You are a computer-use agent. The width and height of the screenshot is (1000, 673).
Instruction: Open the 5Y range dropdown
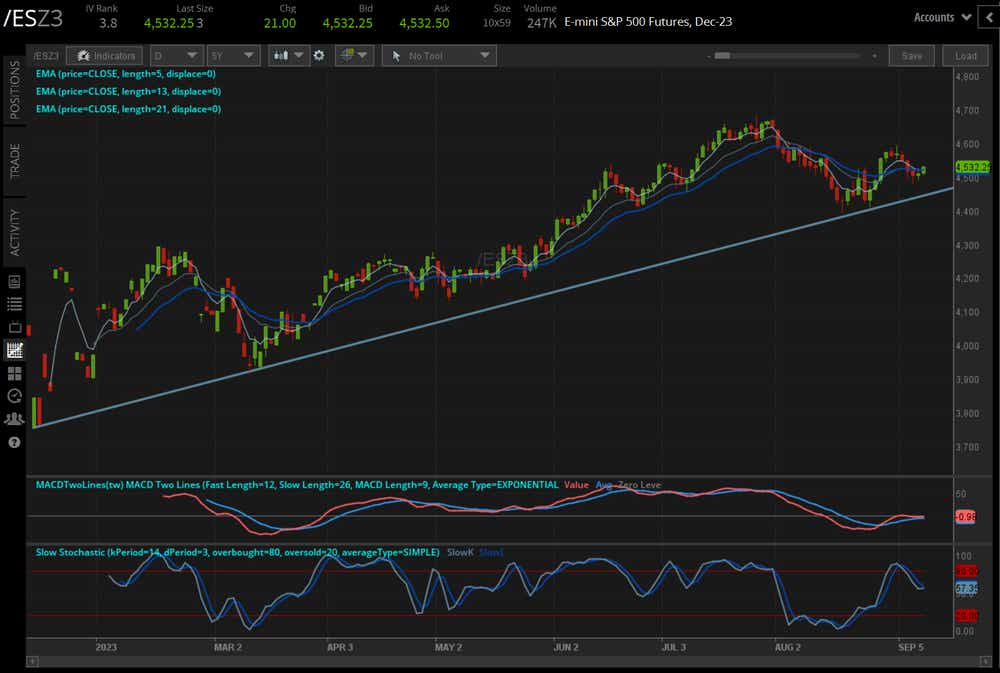pyautogui.click(x=233, y=56)
